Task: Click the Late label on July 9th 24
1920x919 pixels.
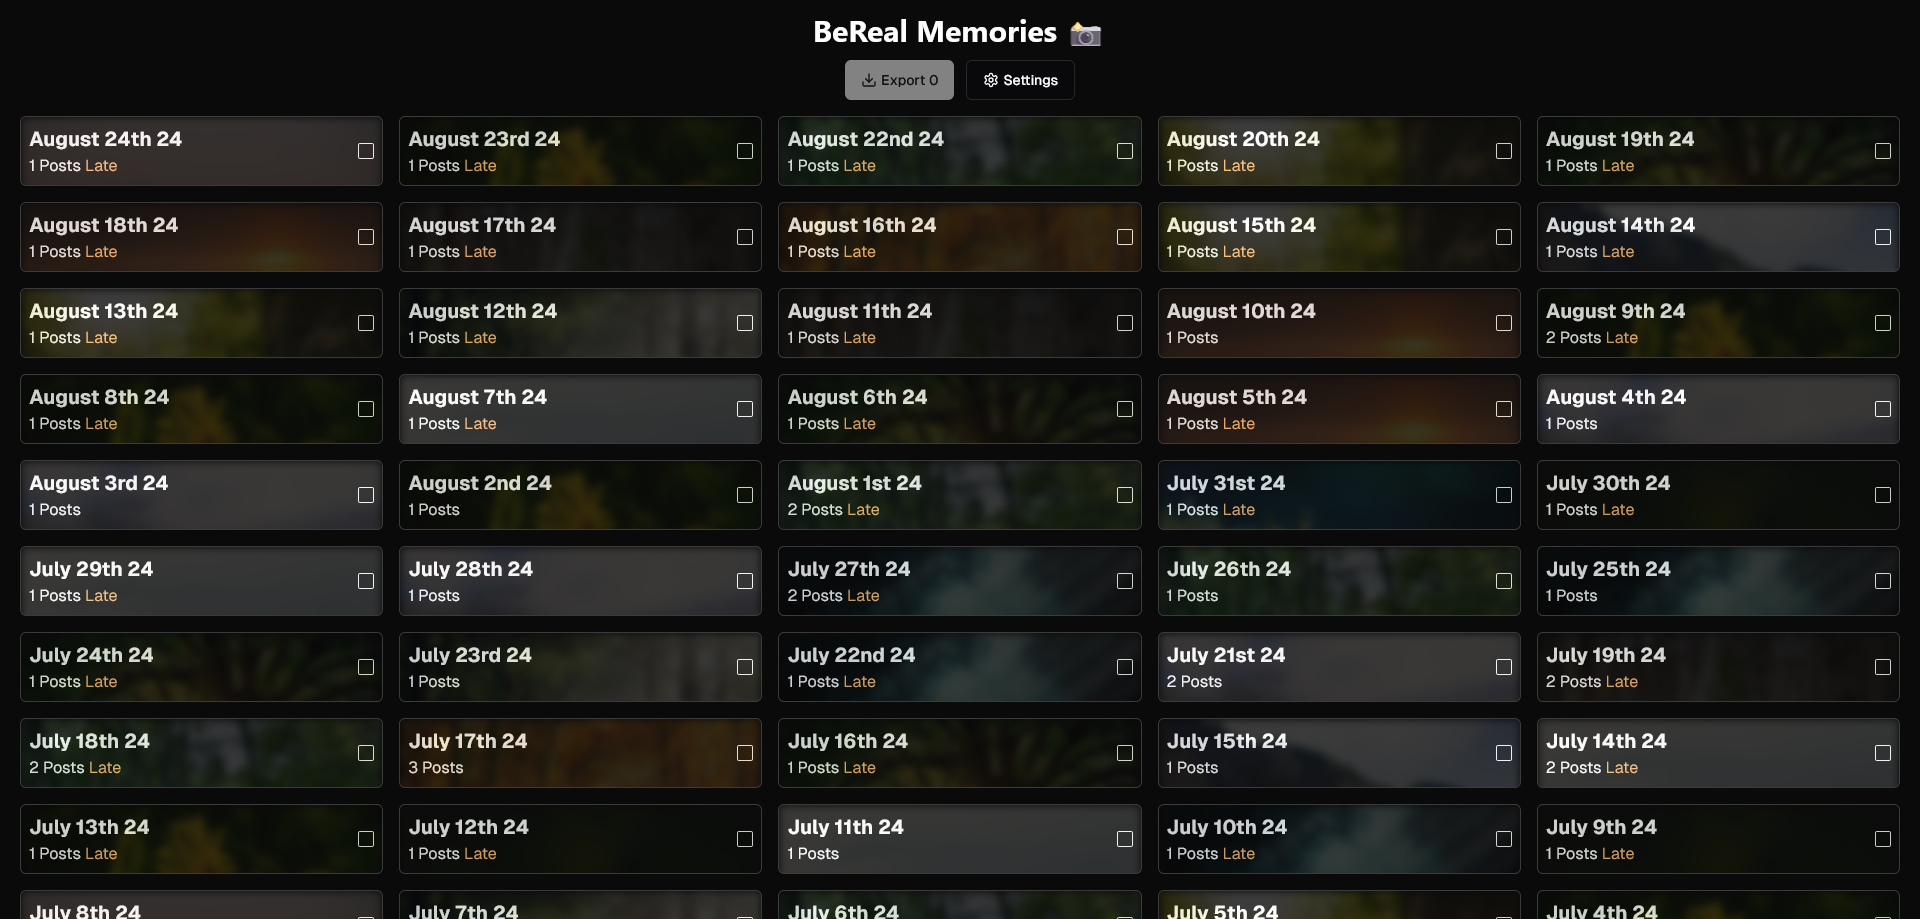Action: pyautogui.click(x=1618, y=855)
